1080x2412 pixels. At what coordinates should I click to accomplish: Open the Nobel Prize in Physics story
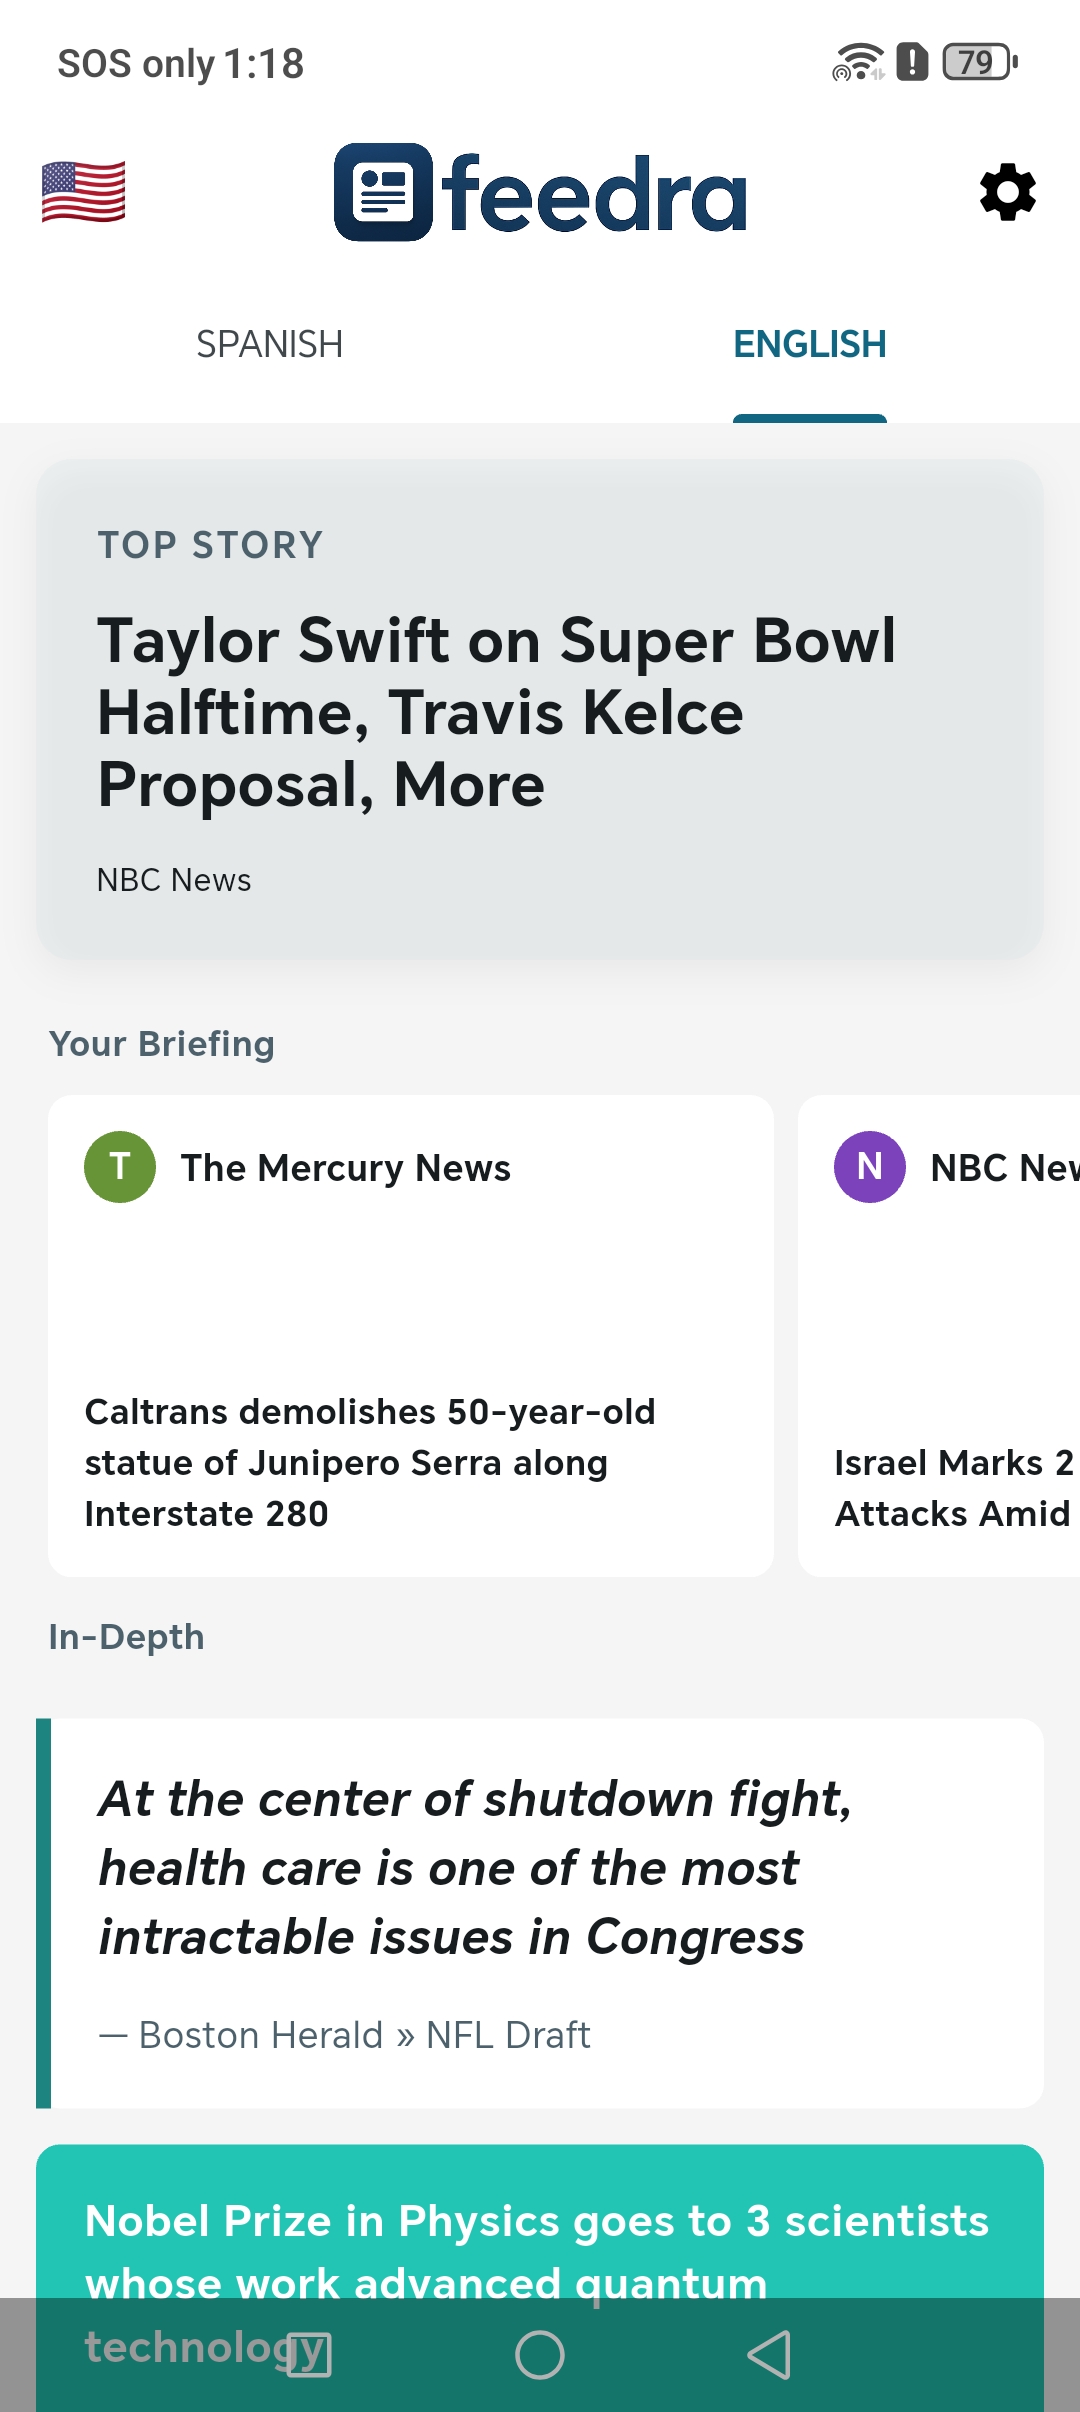click(537, 2240)
